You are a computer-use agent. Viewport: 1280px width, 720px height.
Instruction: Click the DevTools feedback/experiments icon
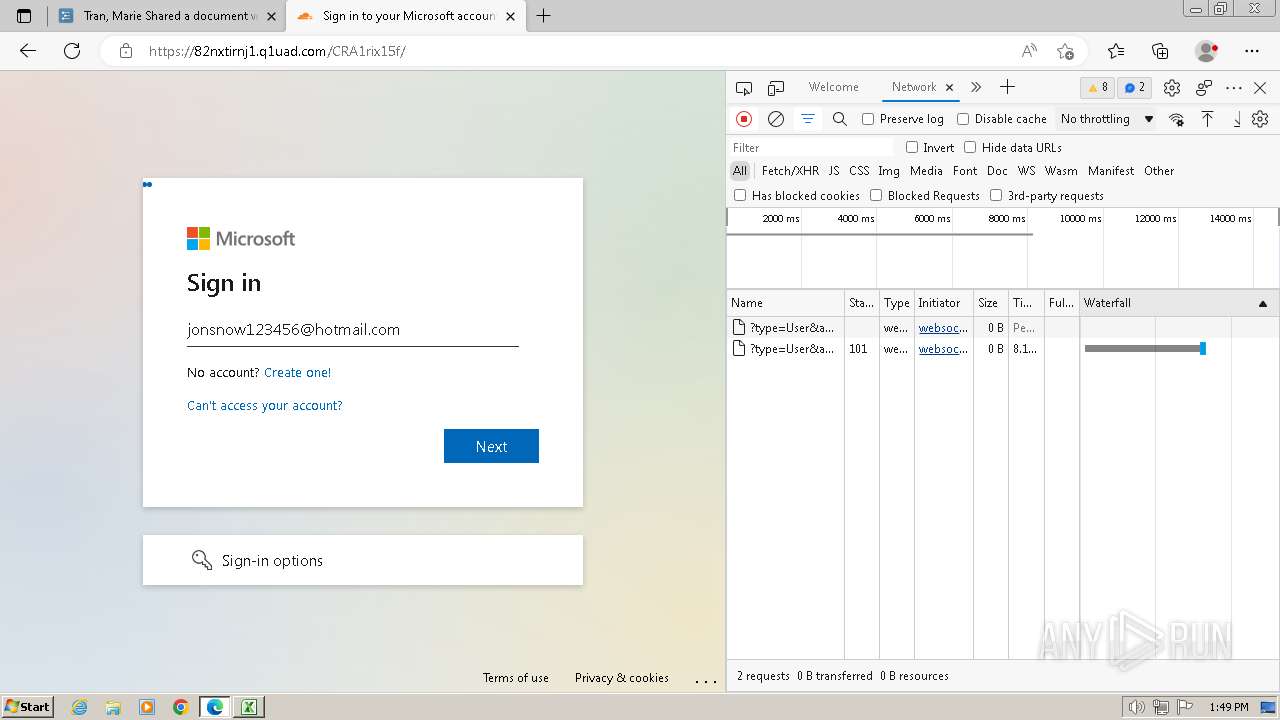(1204, 88)
